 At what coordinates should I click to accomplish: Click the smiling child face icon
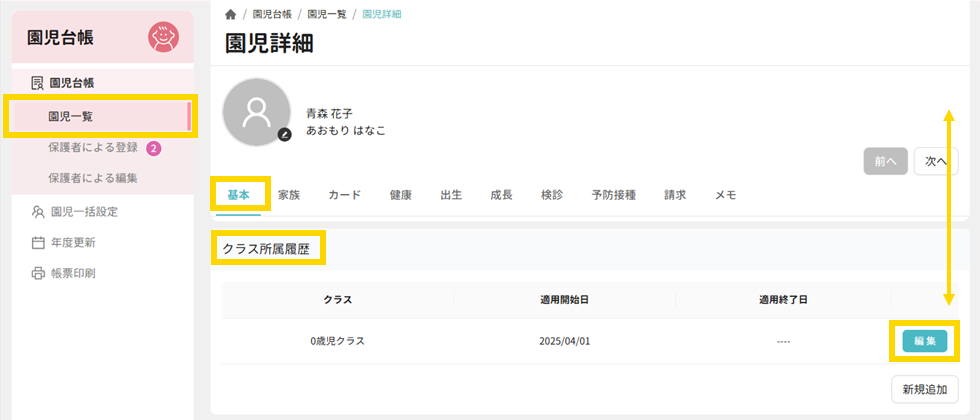pos(163,38)
